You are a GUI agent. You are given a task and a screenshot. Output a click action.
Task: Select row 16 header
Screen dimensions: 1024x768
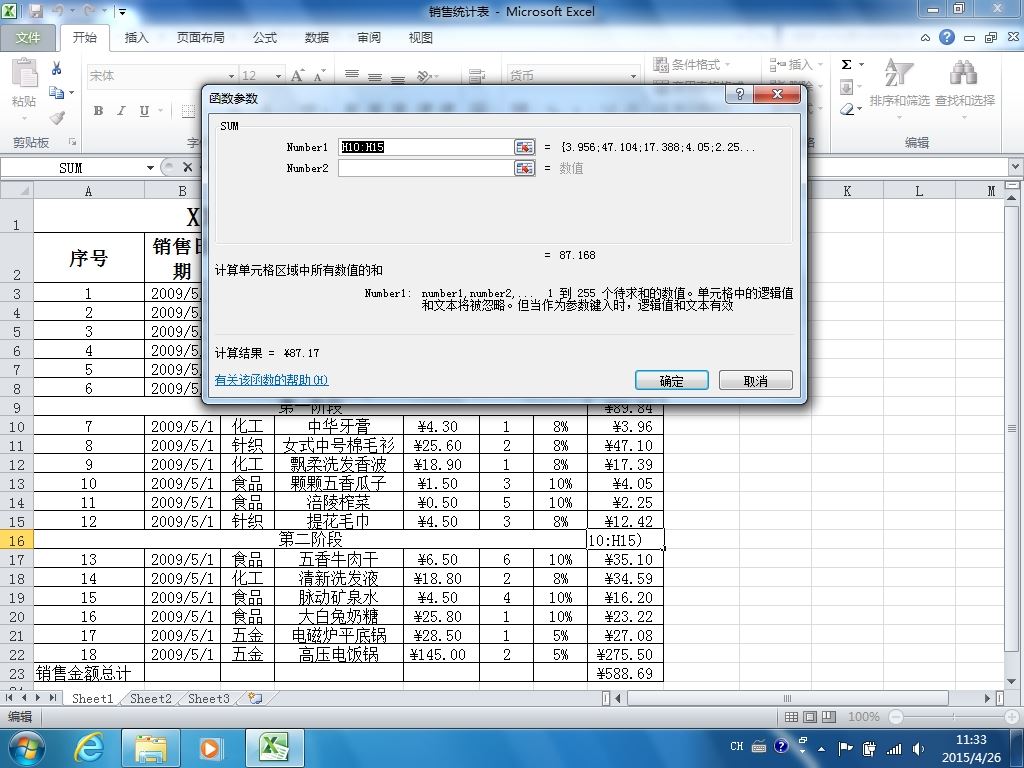click(16, 540)
